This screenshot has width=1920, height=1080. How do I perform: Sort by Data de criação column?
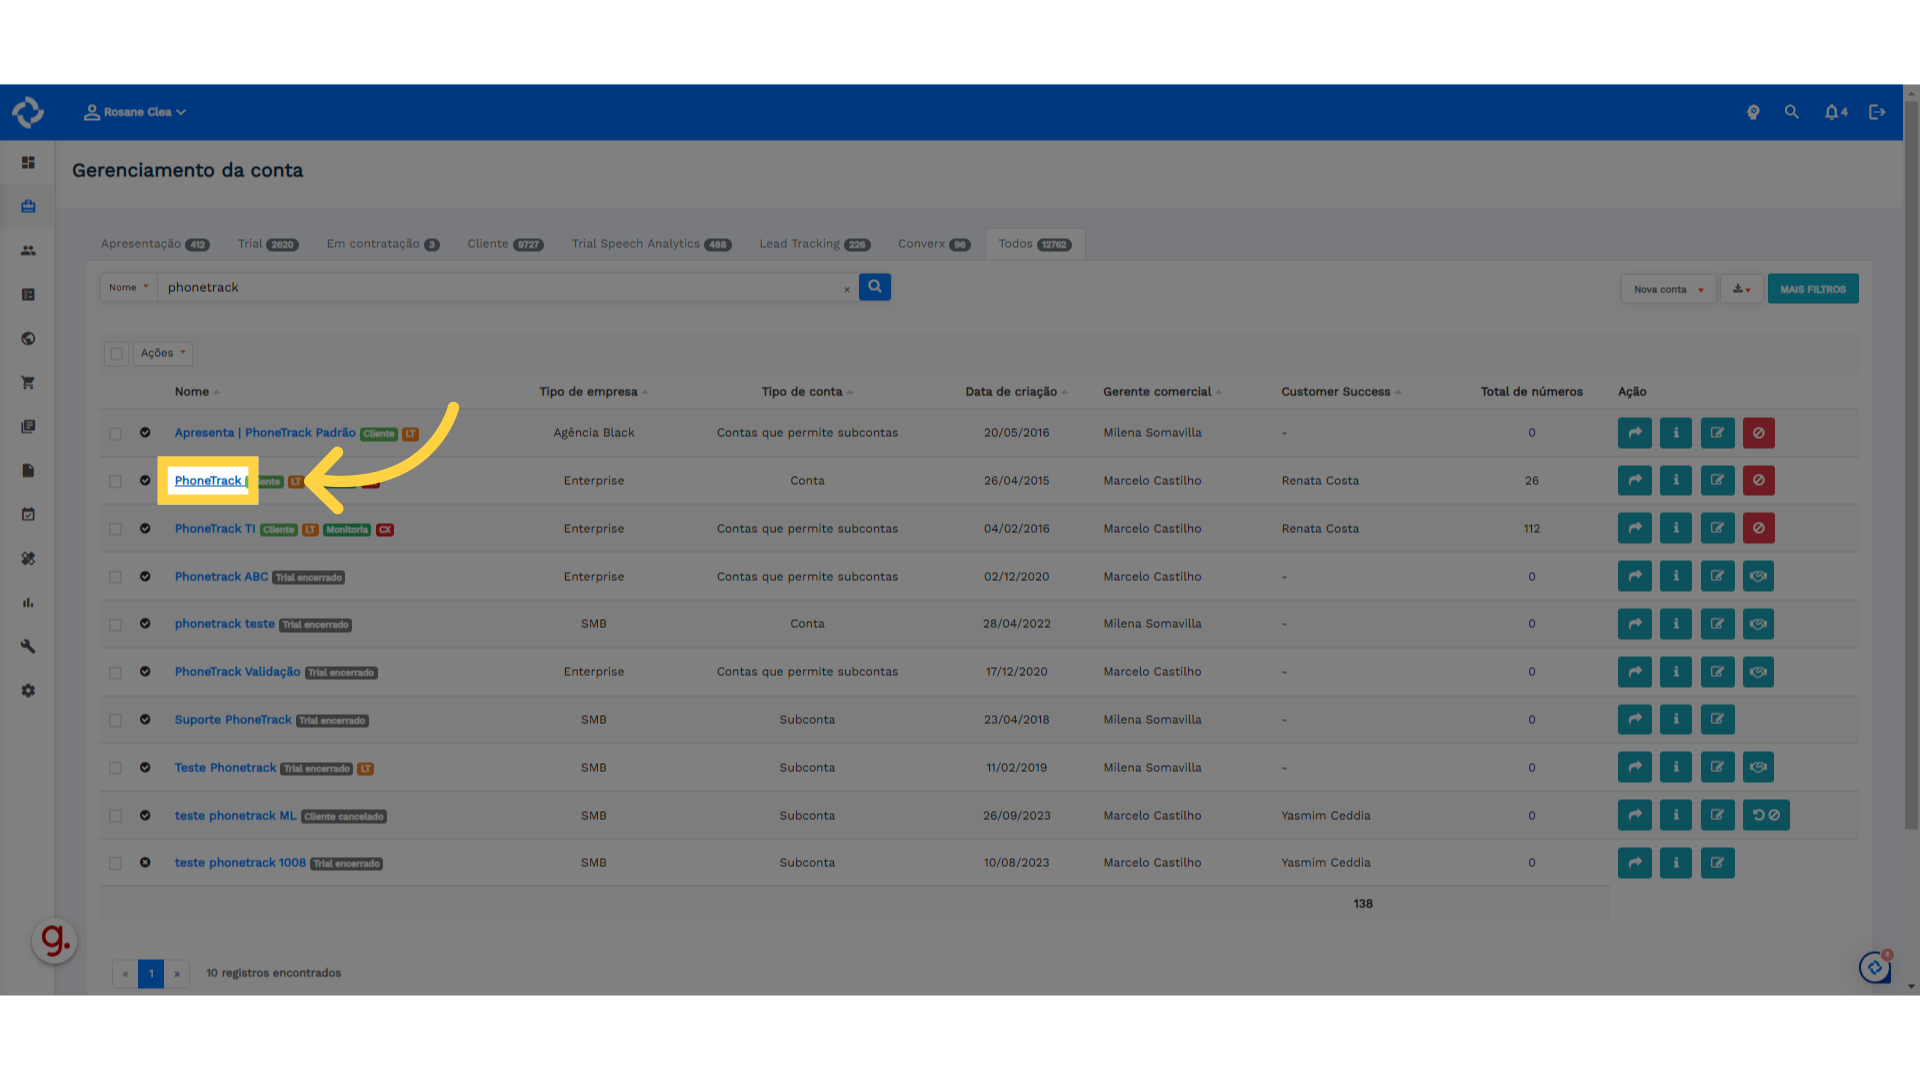click(1016, 391)
